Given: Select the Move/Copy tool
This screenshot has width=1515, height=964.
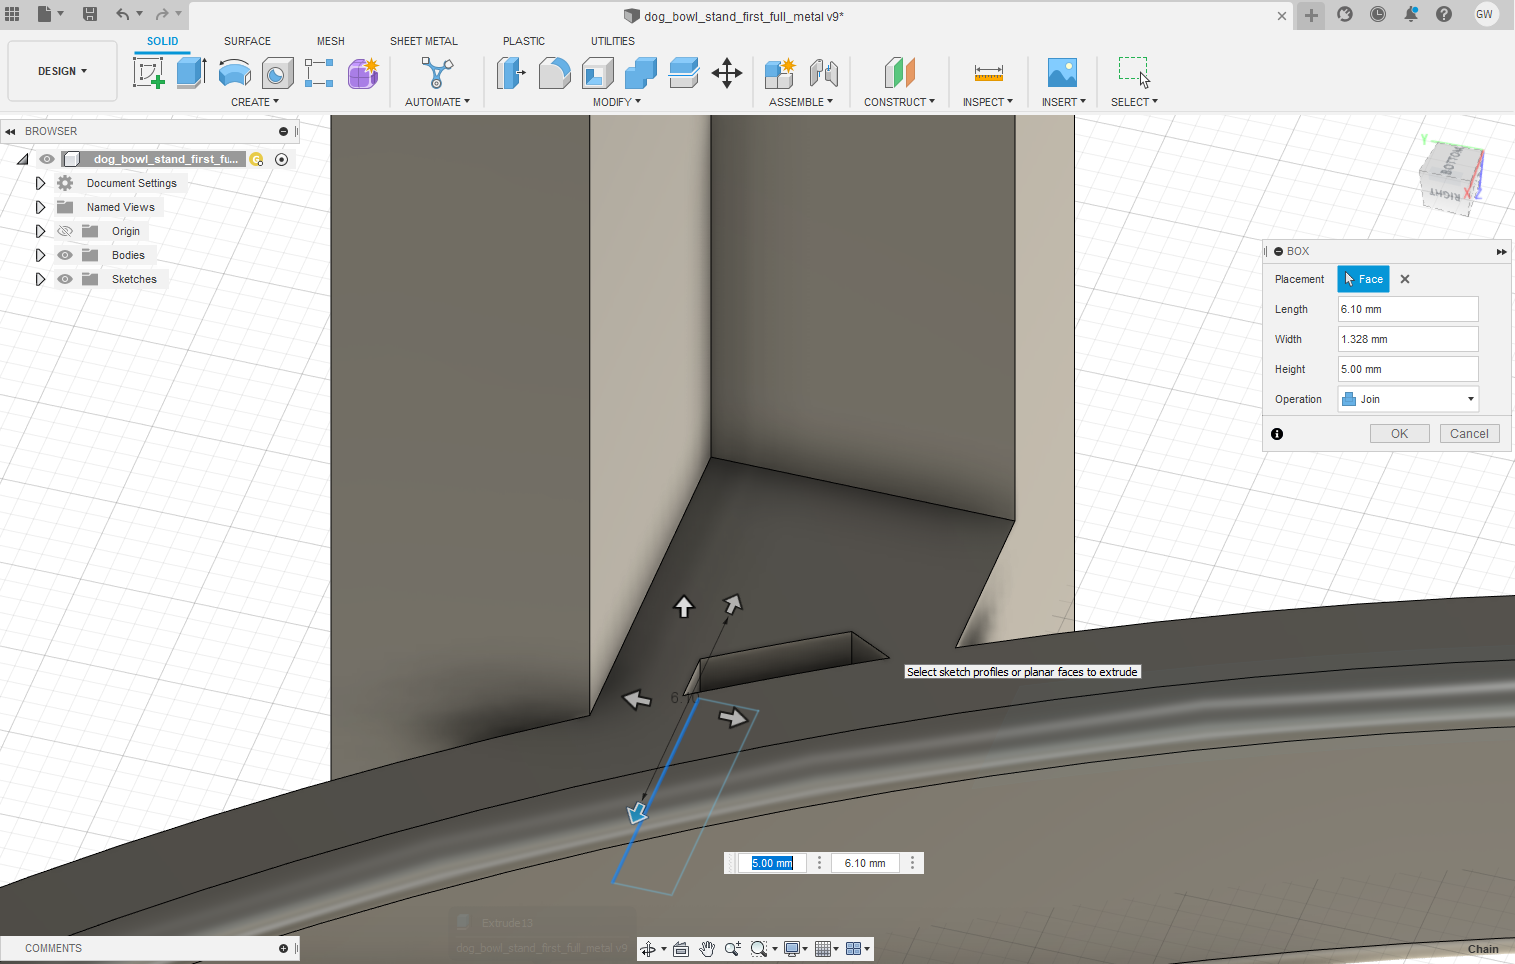Looking at the screenshot, I should [x=727, y=73].
